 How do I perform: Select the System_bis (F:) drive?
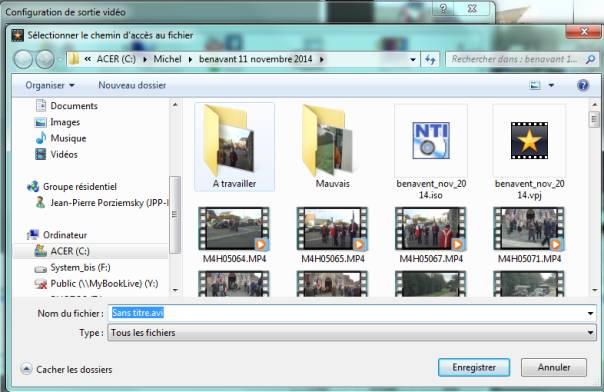72,267
